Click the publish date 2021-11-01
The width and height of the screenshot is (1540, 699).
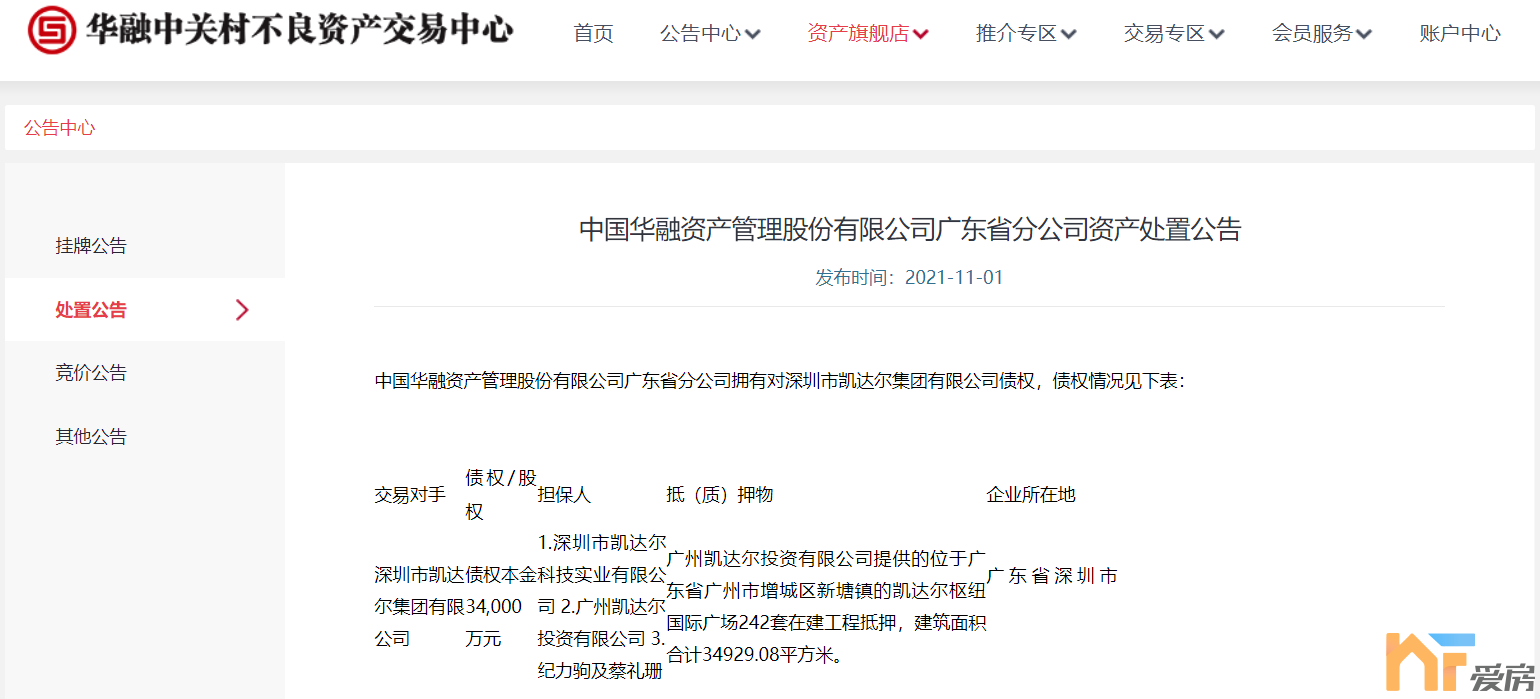point(954,277)
